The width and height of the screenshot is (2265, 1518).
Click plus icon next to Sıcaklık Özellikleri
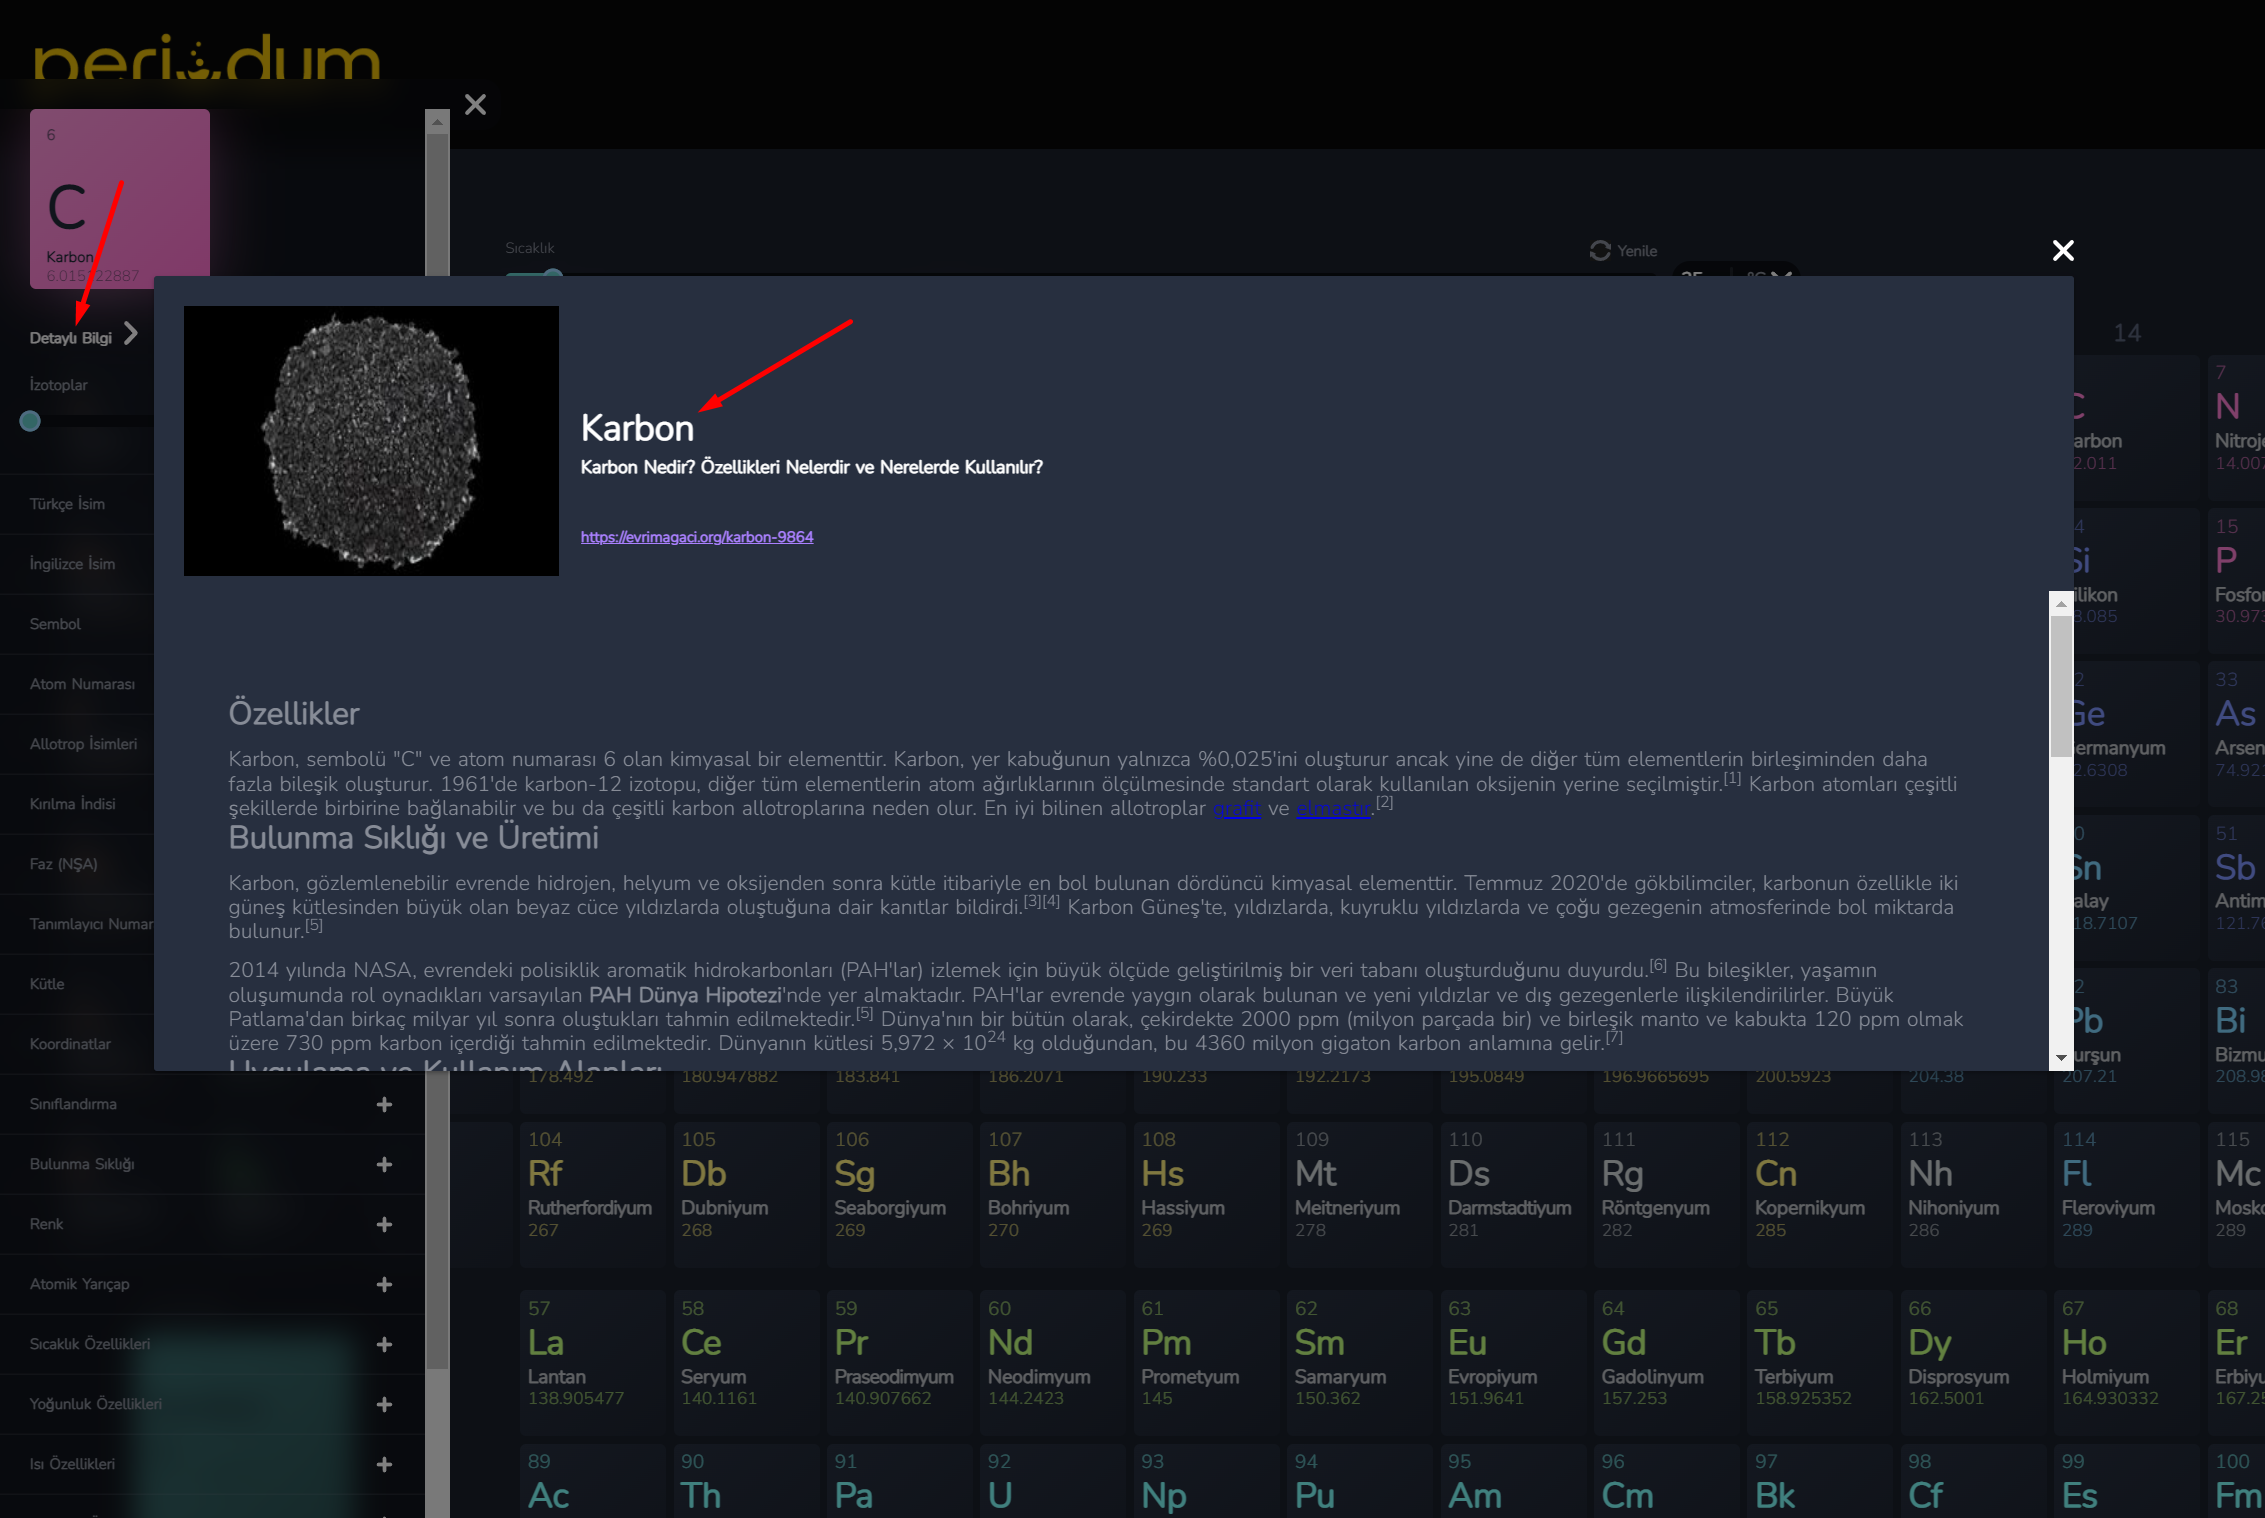coord(384,1345)
